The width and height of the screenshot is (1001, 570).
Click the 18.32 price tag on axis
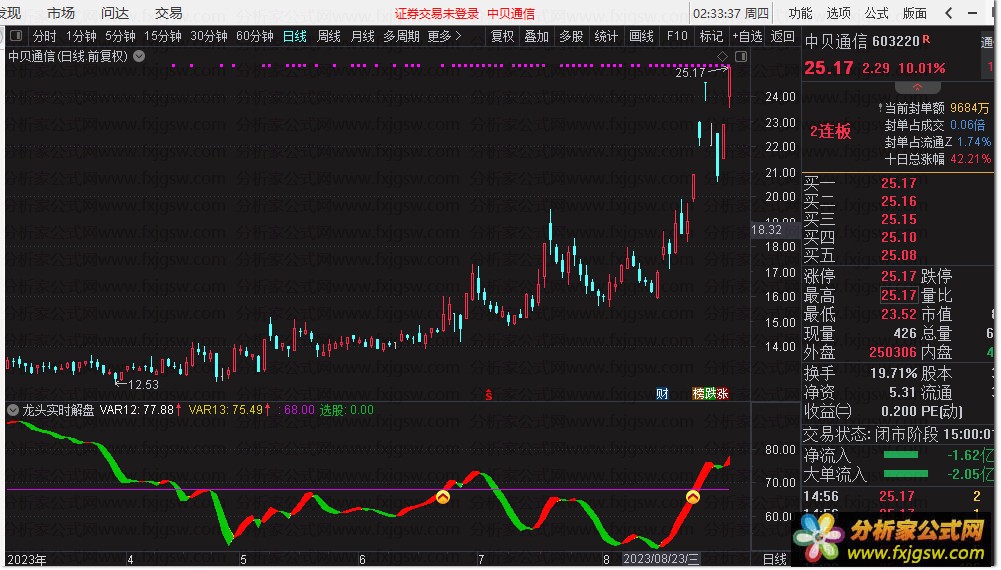767,230
